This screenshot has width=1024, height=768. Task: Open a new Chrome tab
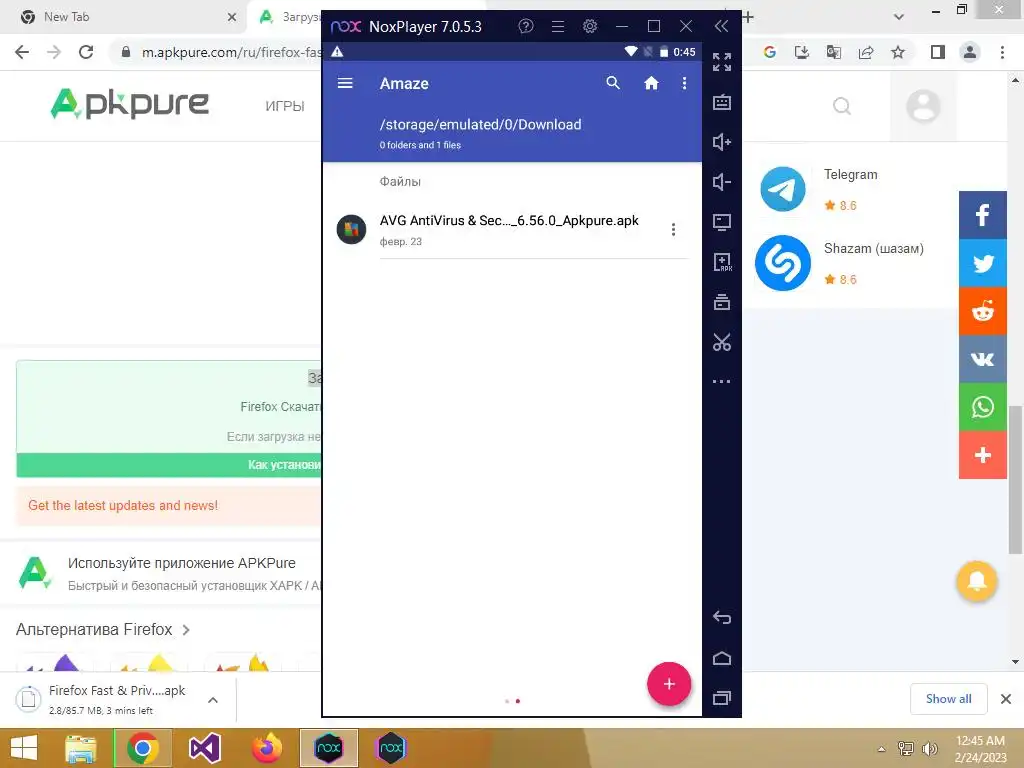point(748,17)
